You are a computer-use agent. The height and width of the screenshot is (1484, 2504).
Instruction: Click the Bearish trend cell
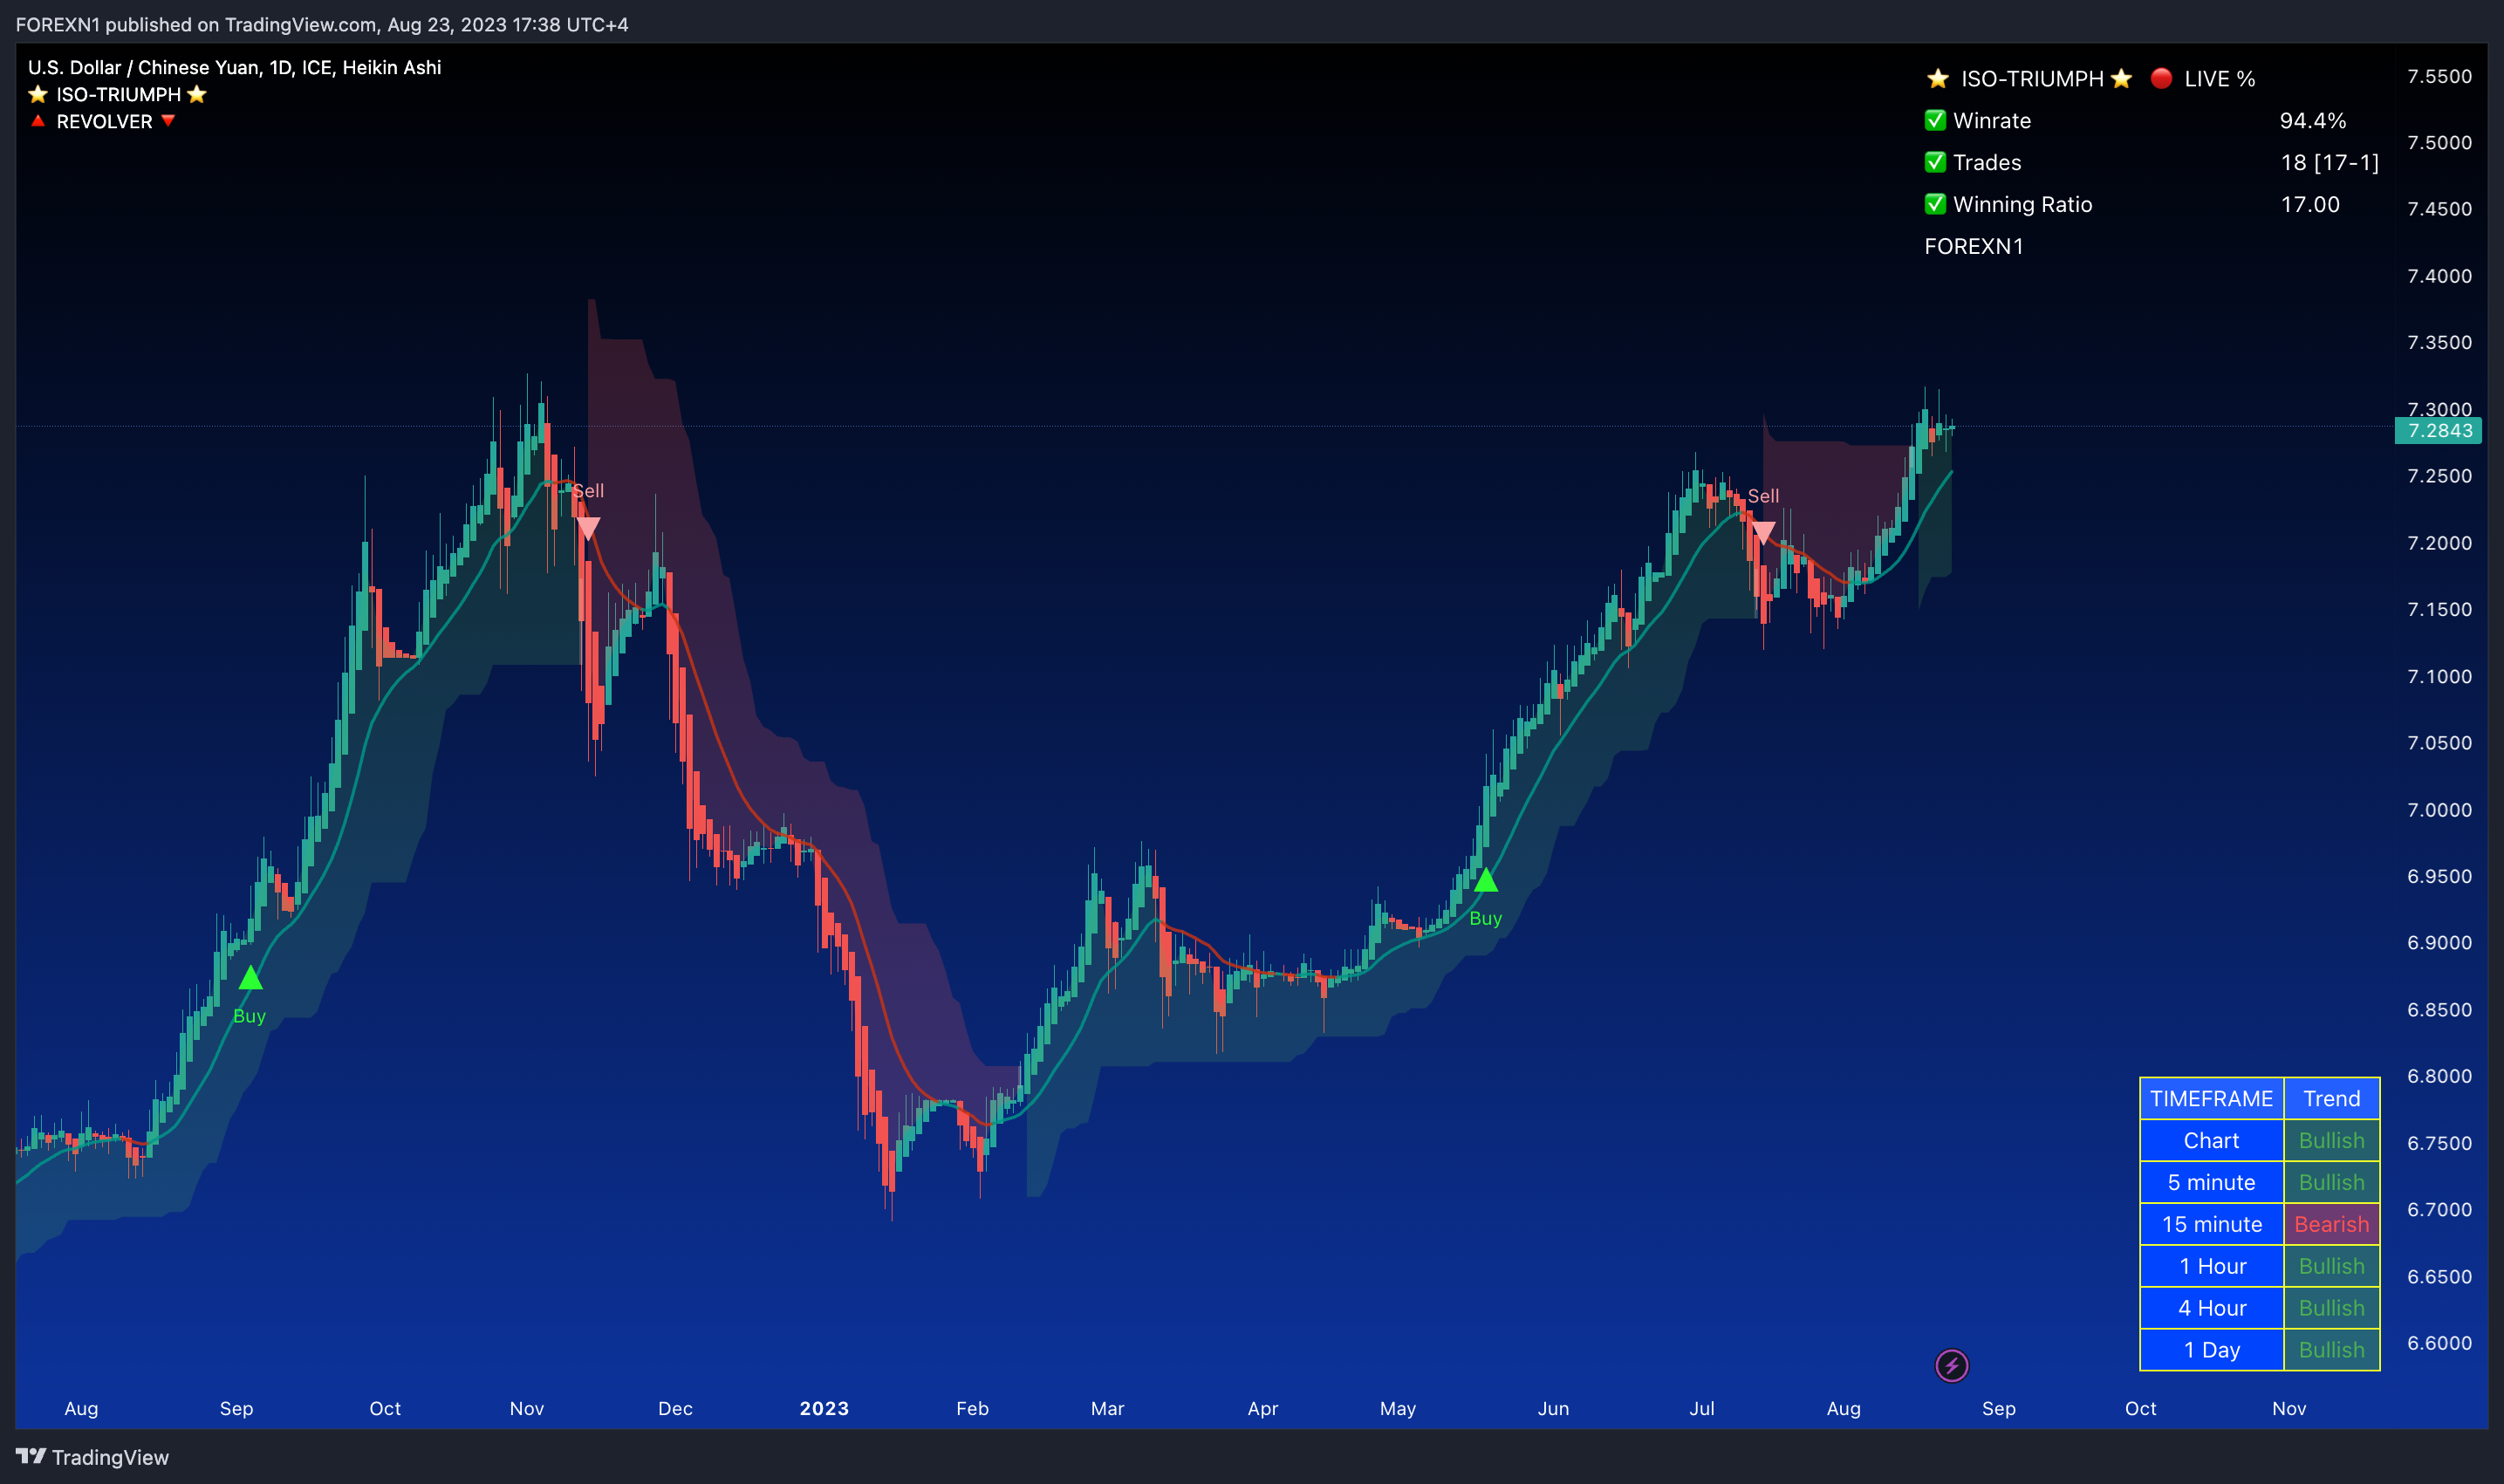[2331, 1224]
